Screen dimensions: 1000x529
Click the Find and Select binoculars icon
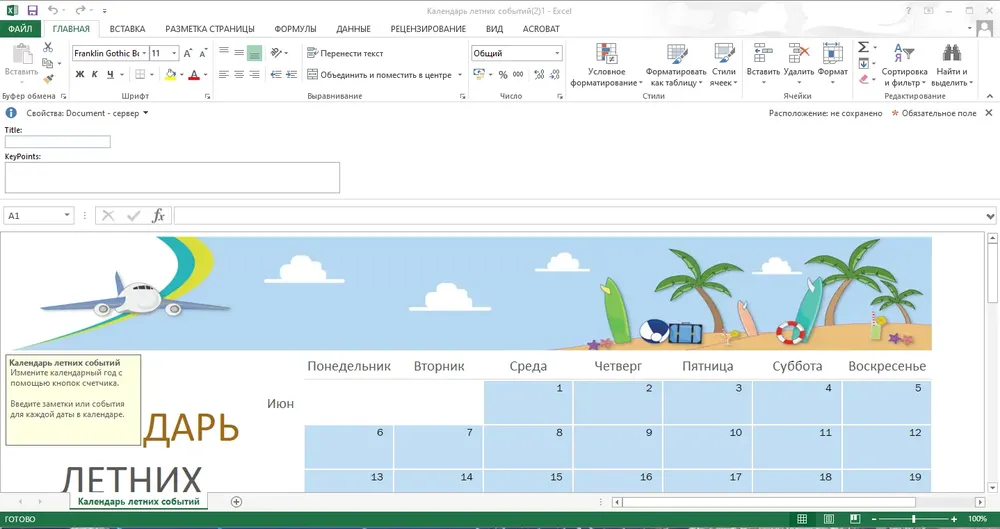952,53
